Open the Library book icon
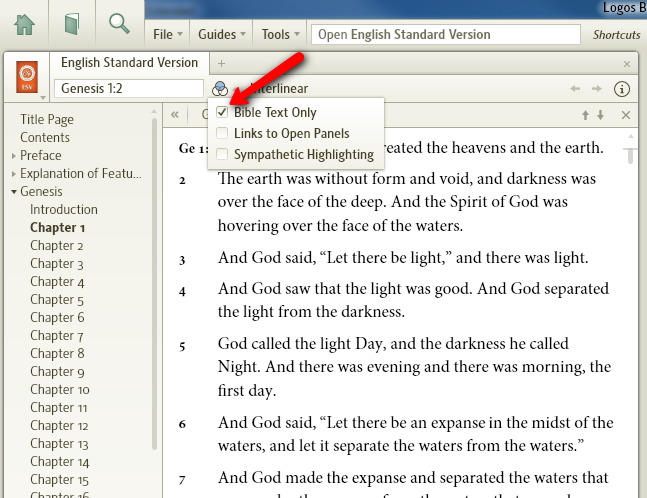 tap(72, 24)
